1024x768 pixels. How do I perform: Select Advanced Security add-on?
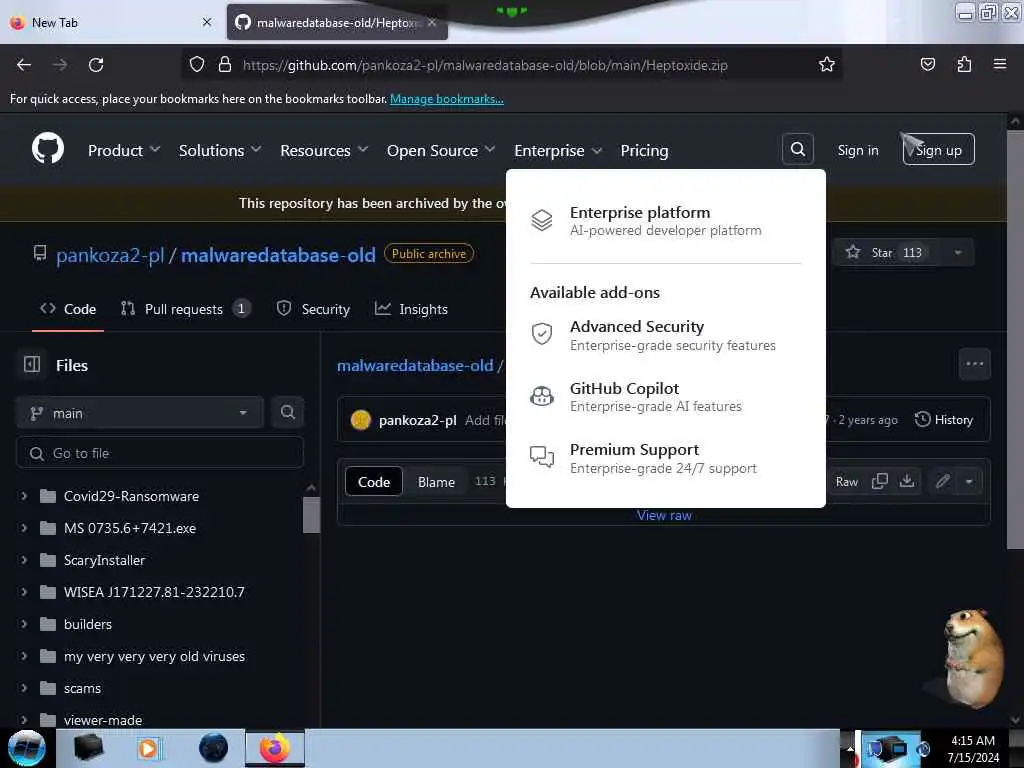click(x=665, y=335)
